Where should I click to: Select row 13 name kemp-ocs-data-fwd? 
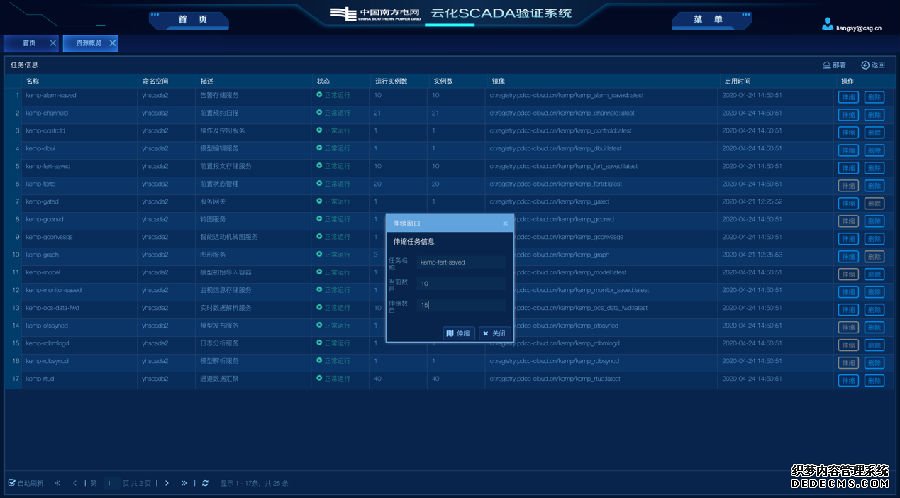[52, 308]
